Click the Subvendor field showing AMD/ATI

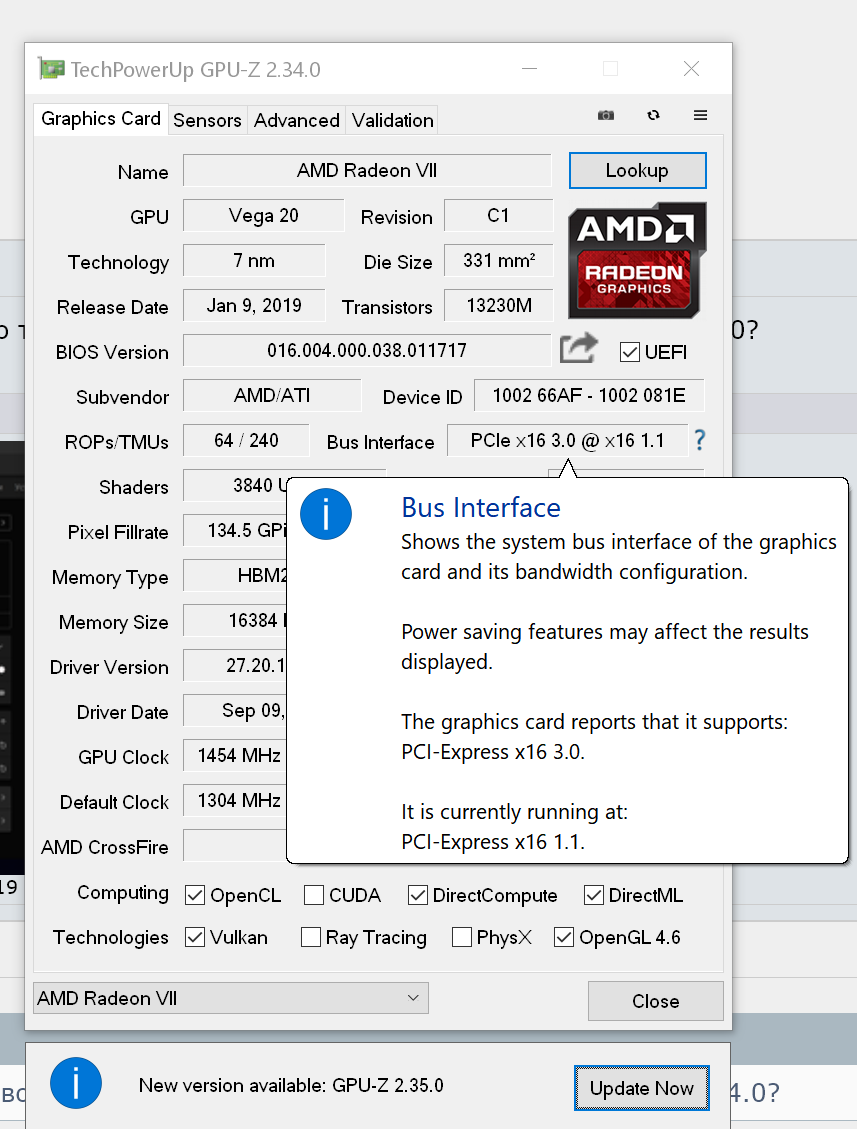point(272,395)
